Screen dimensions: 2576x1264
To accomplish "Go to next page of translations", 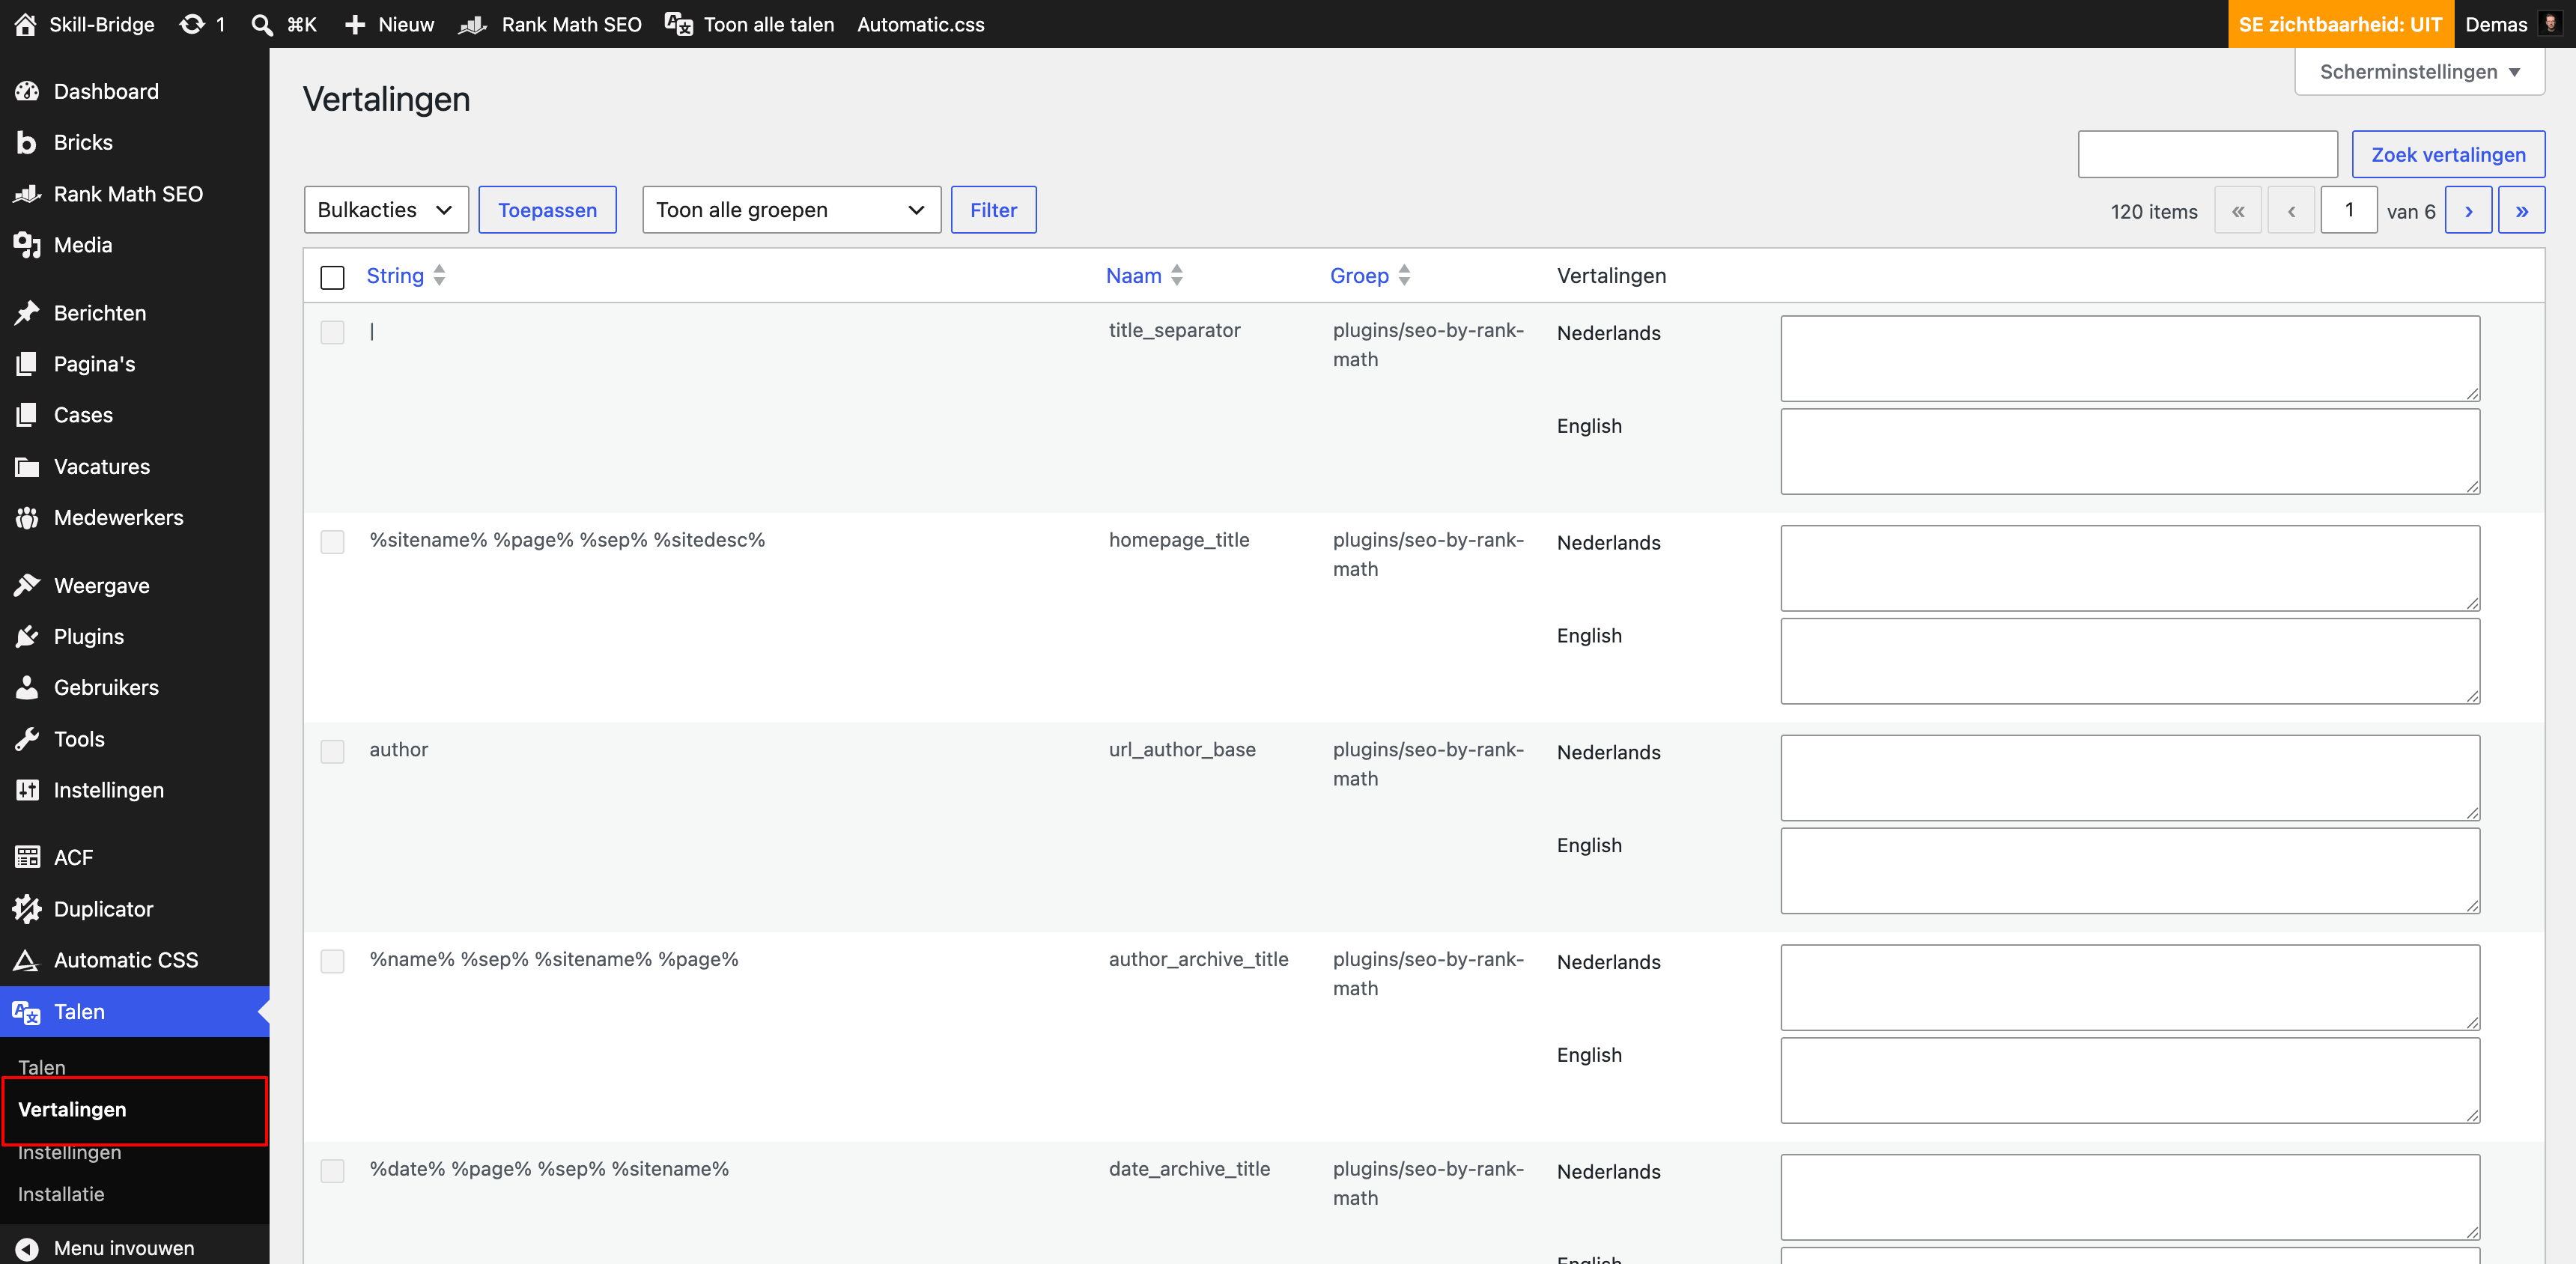I will click(x=2468, y=210).
